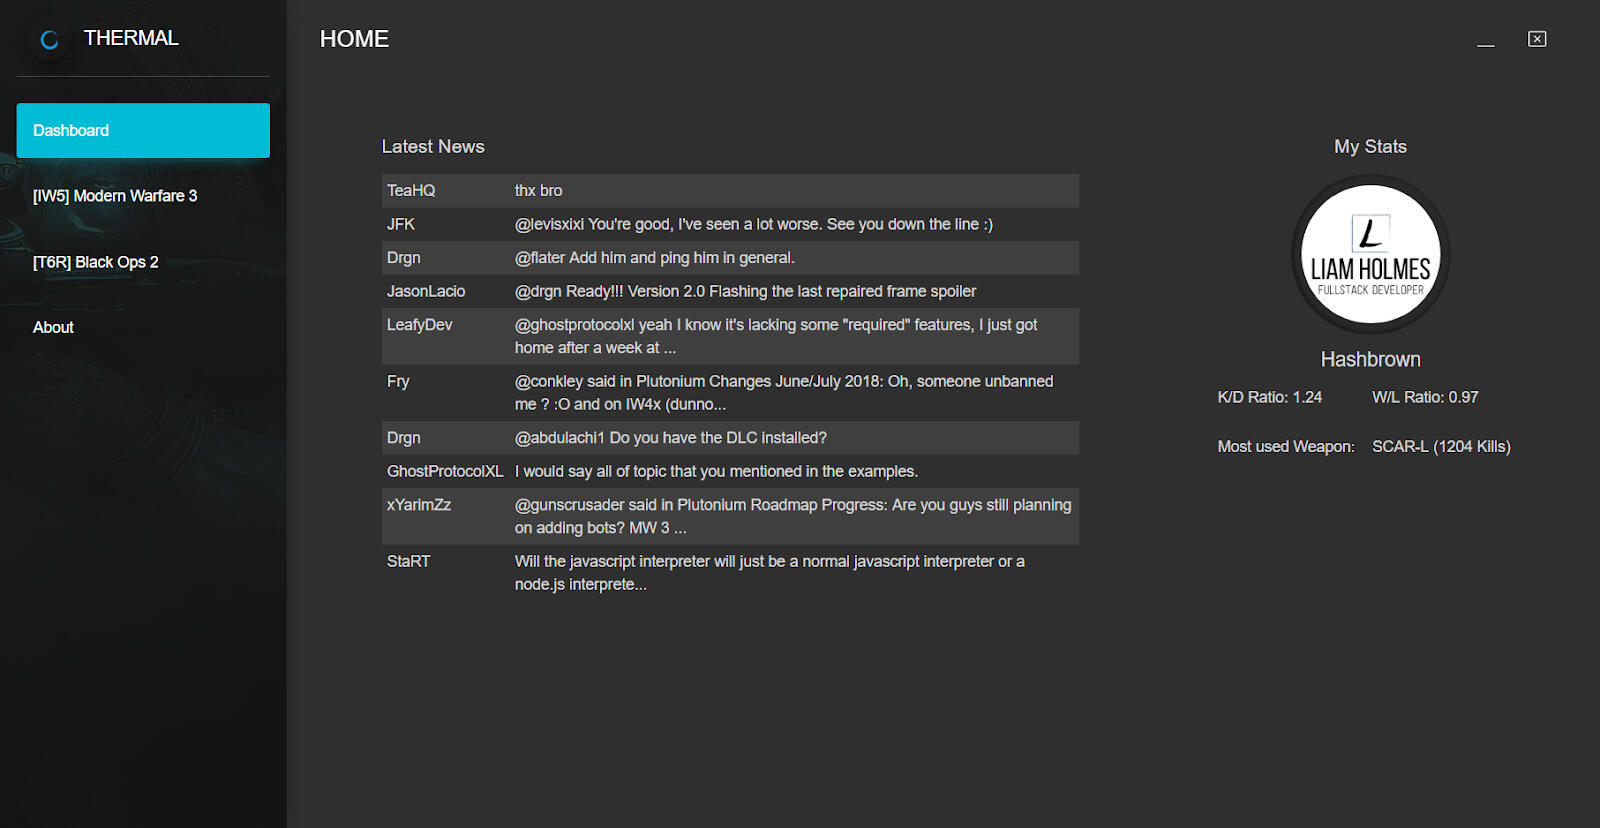1600x828 pixels.
Task: Open StaRT's javascript interpreter post
Action: (730, 573)
